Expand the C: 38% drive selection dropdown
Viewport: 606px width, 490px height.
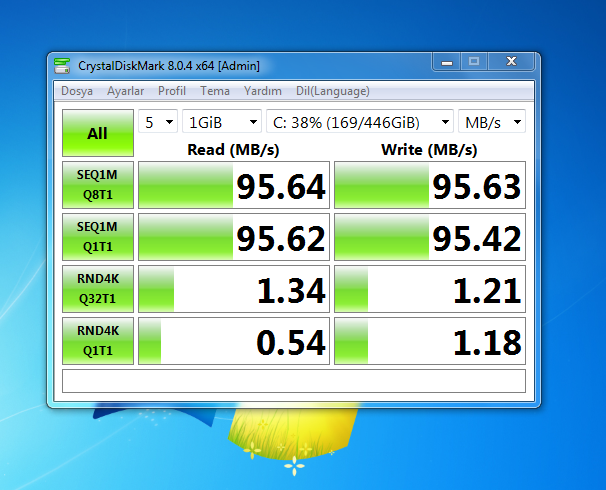point(360,122)
